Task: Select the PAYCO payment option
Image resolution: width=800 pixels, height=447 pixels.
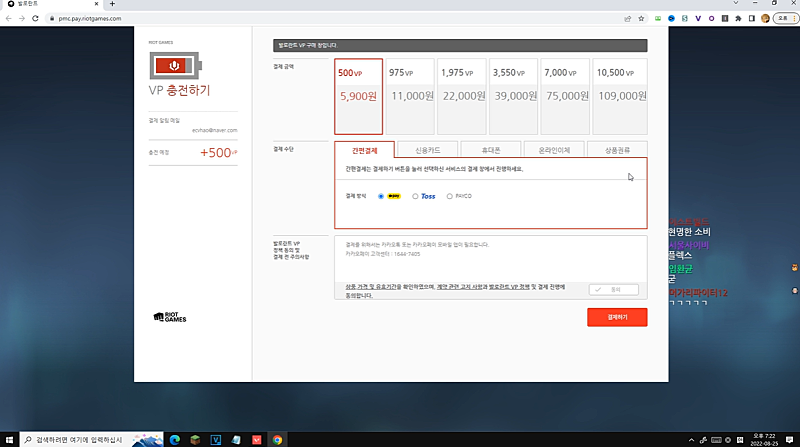Action: [450, 196]
